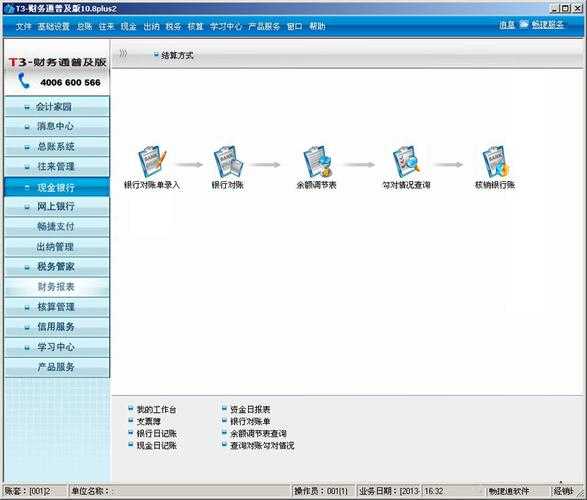The image size is (587, 500).
Task: Click the phone icon beside 4006 600 566
Action: [x=24, y=81]
